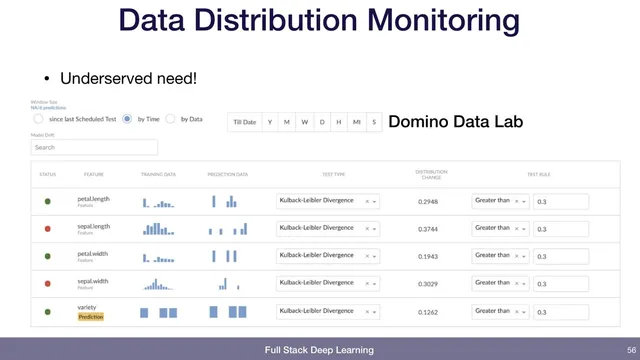Click the 'FEATURE' column header
Image resolution: width=640 pixels, height=360 pixels.
click(x=94, y=174)
